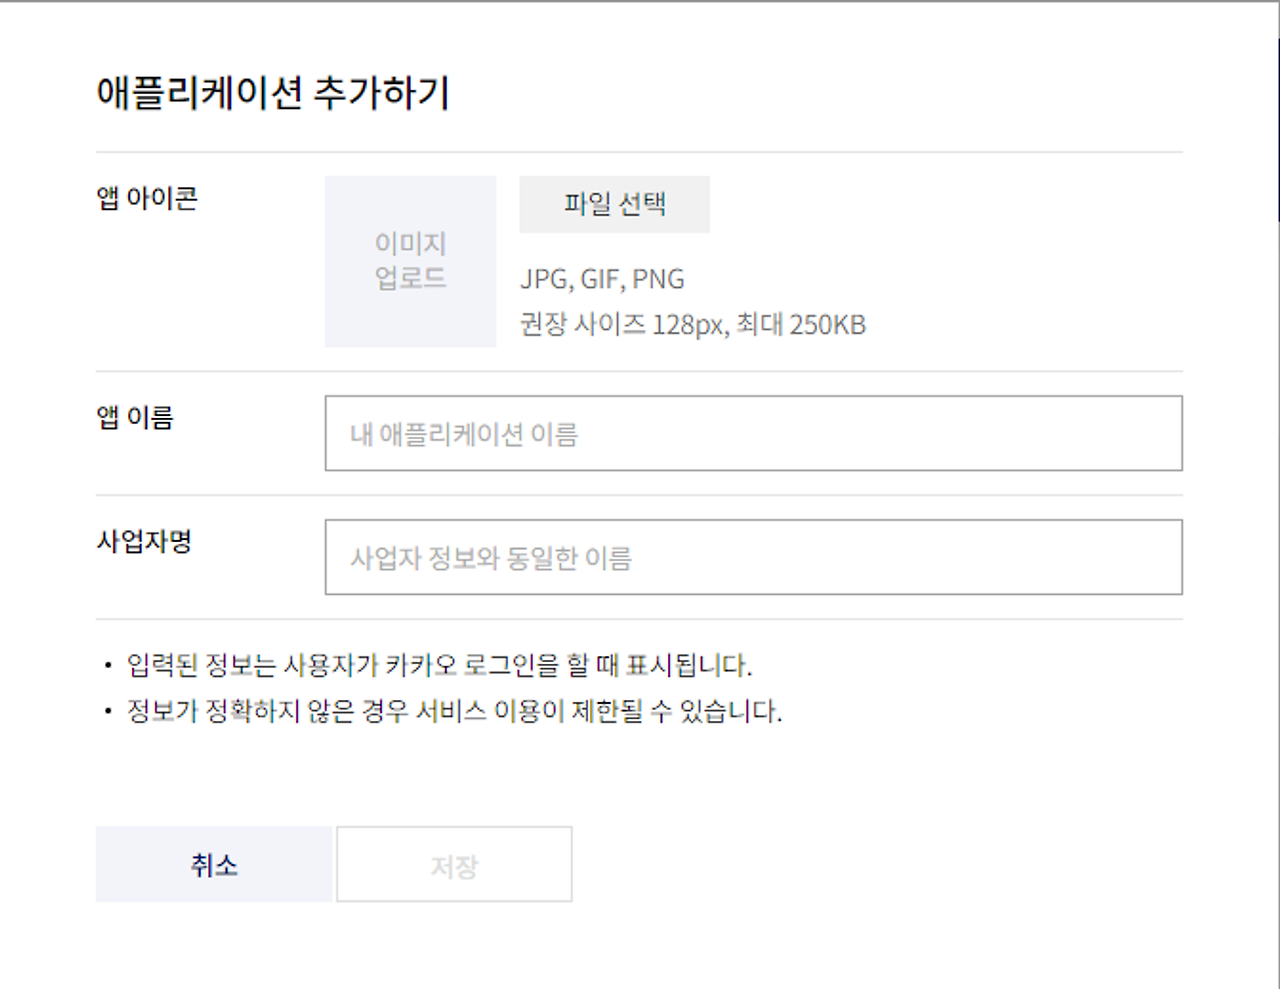Click the 앱 이름 label text

coord(135,417)
